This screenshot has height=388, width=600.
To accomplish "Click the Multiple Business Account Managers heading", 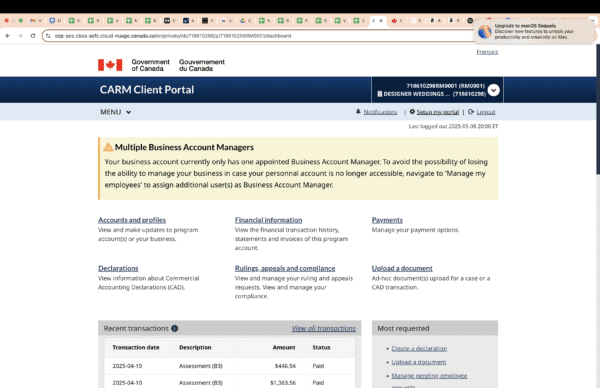I will [x=184, y=147].
